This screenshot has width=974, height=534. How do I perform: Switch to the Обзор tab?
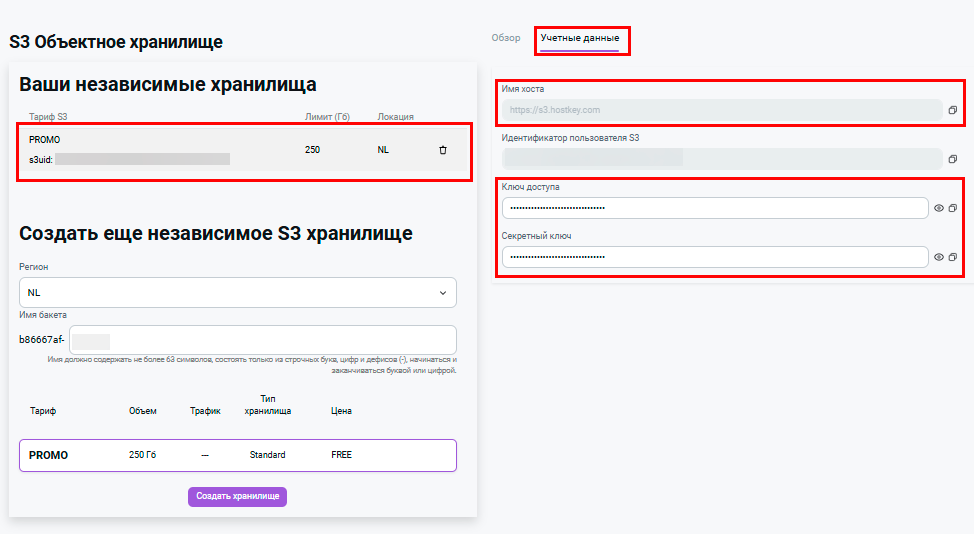pyautogui.click(x=506, y=38)
